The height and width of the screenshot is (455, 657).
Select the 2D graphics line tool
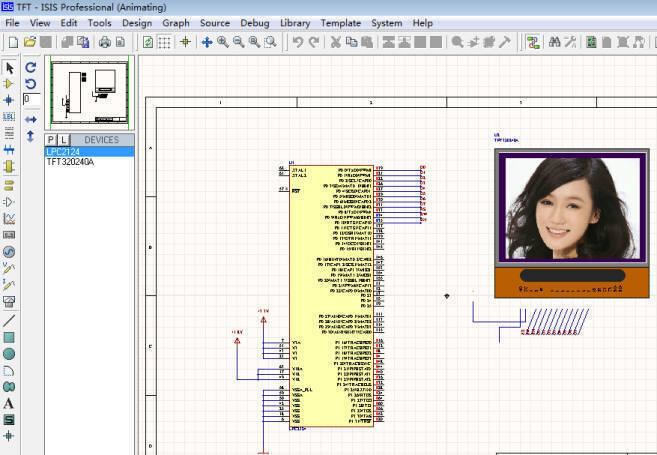coord(10,320)
